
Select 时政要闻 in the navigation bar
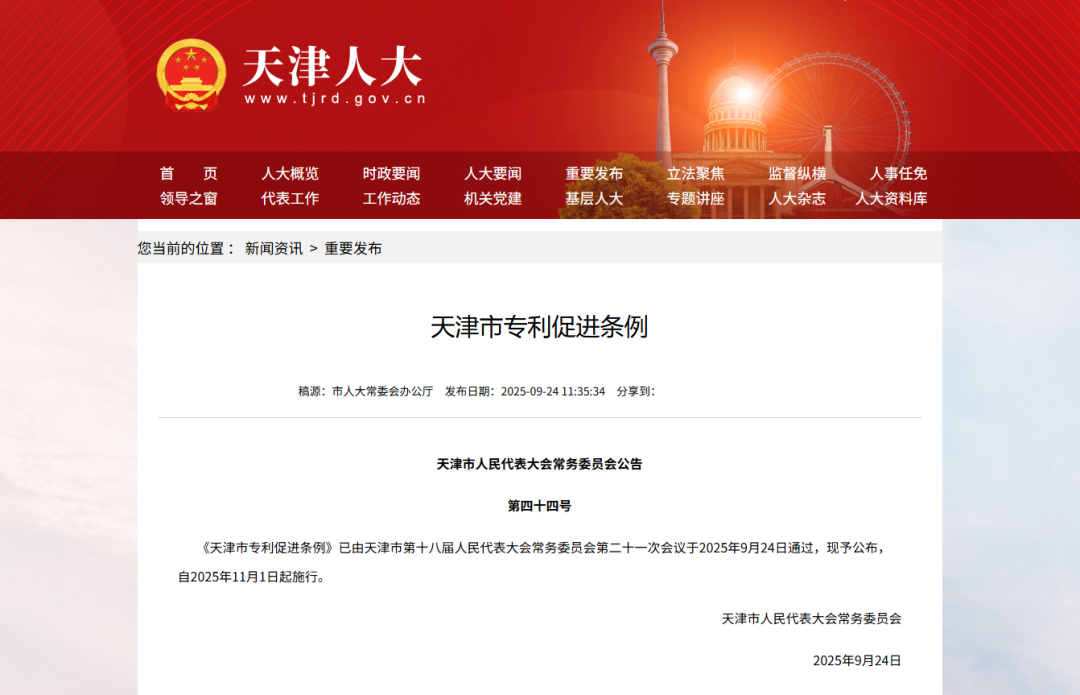click(x=391, y=173)
